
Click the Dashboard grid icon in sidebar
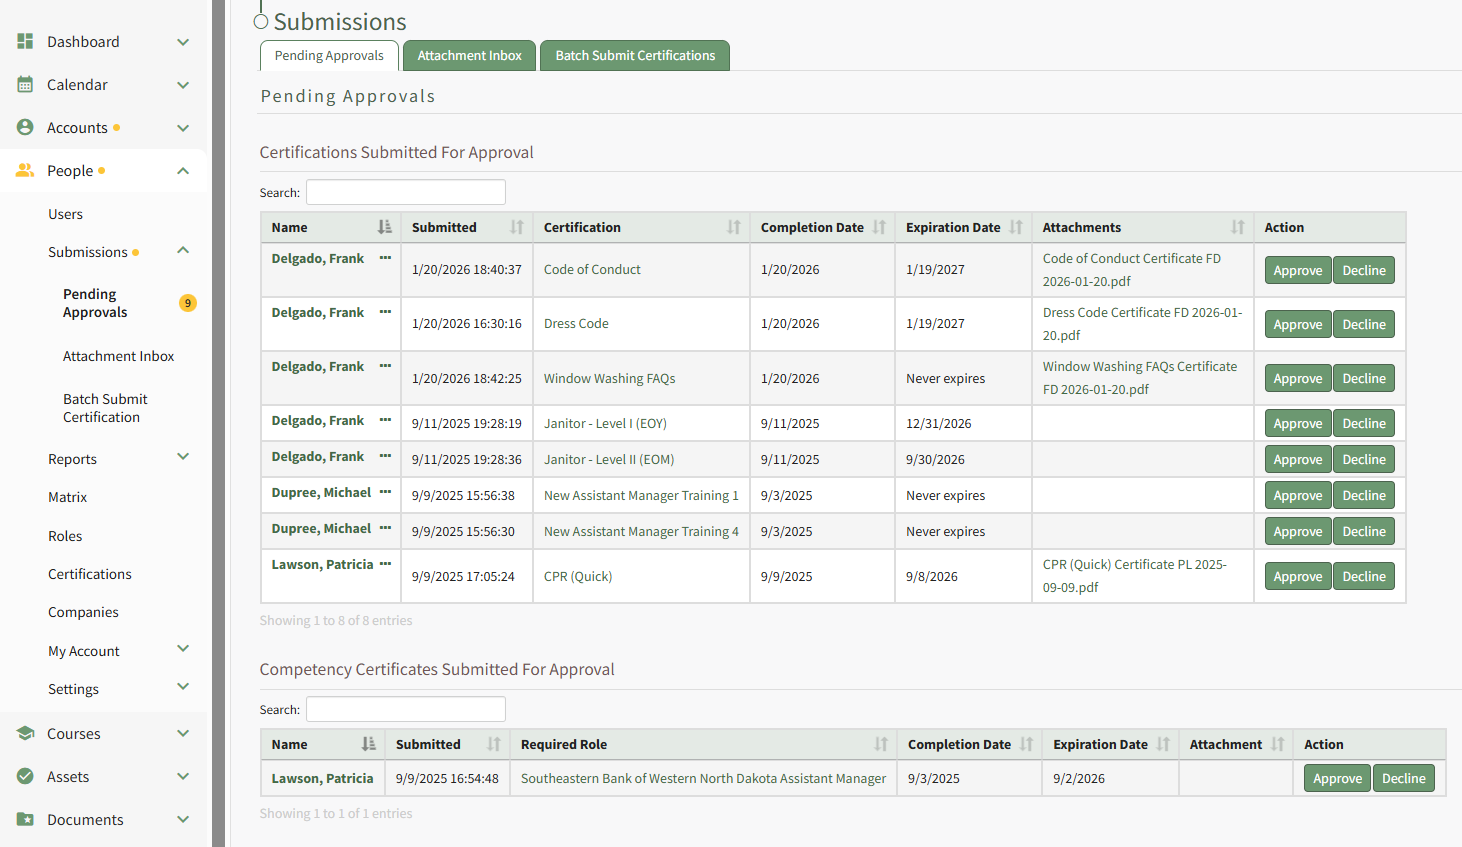click(25, 42)
